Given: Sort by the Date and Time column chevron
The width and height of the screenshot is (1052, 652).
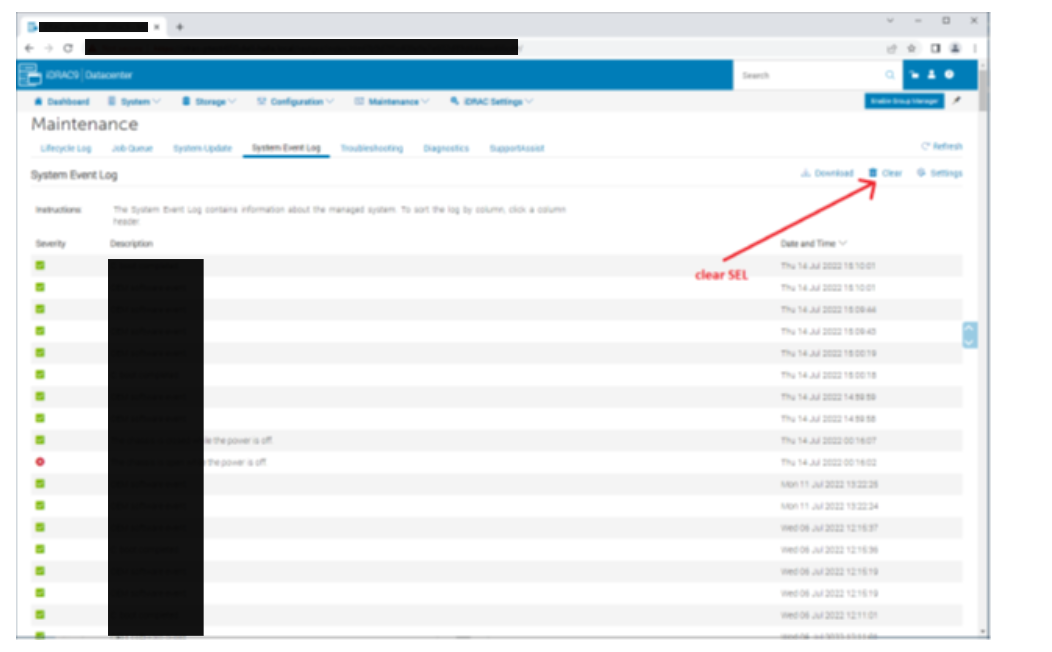Looking at the screenshot, I should (843, 243).
